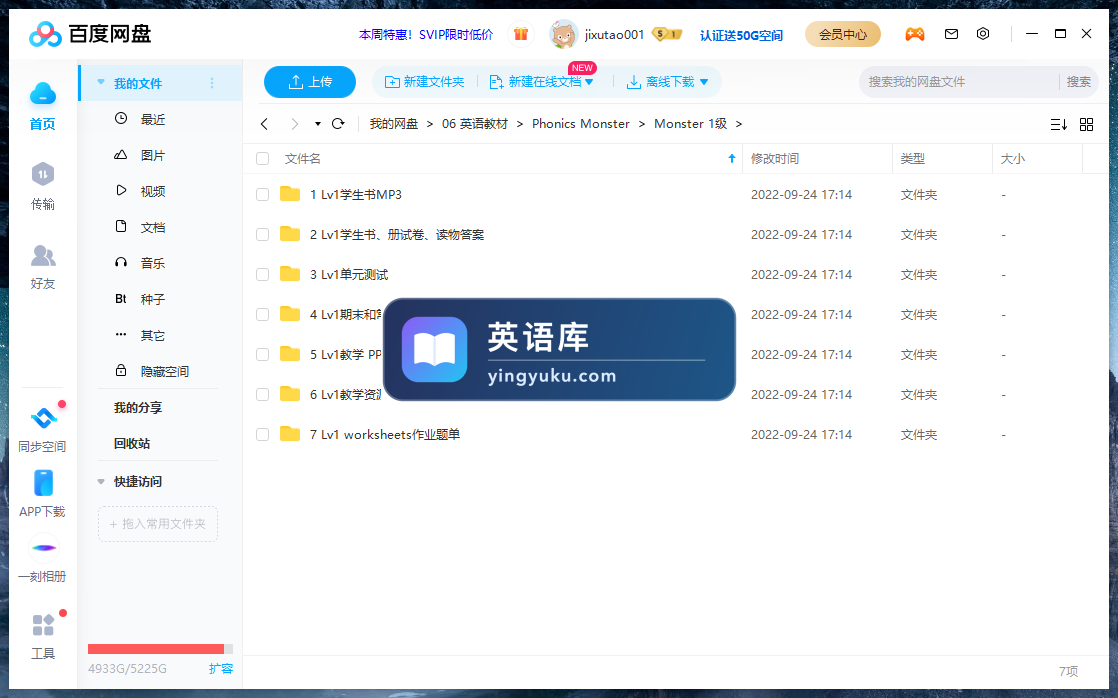Refresh the file list
1118x698 pixels.
click(x=339, y=124)
